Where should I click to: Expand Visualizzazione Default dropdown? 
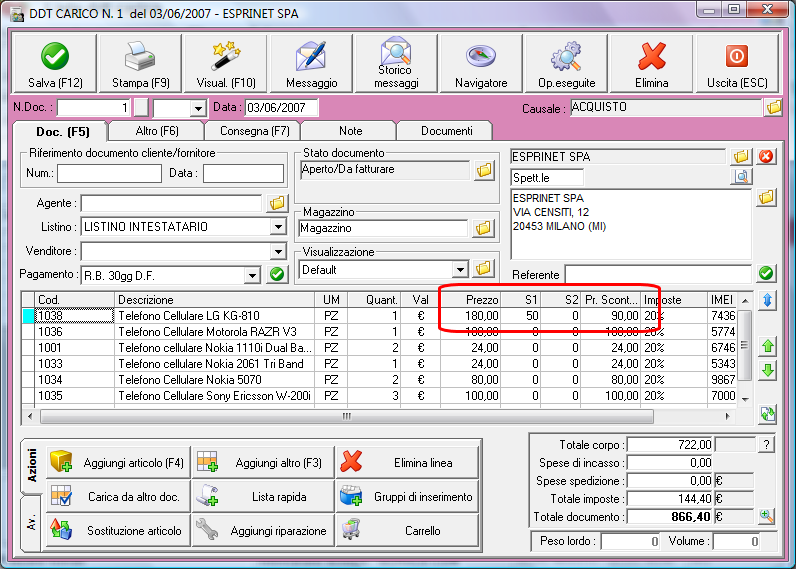pyautogui.click(x=460, y=269)
